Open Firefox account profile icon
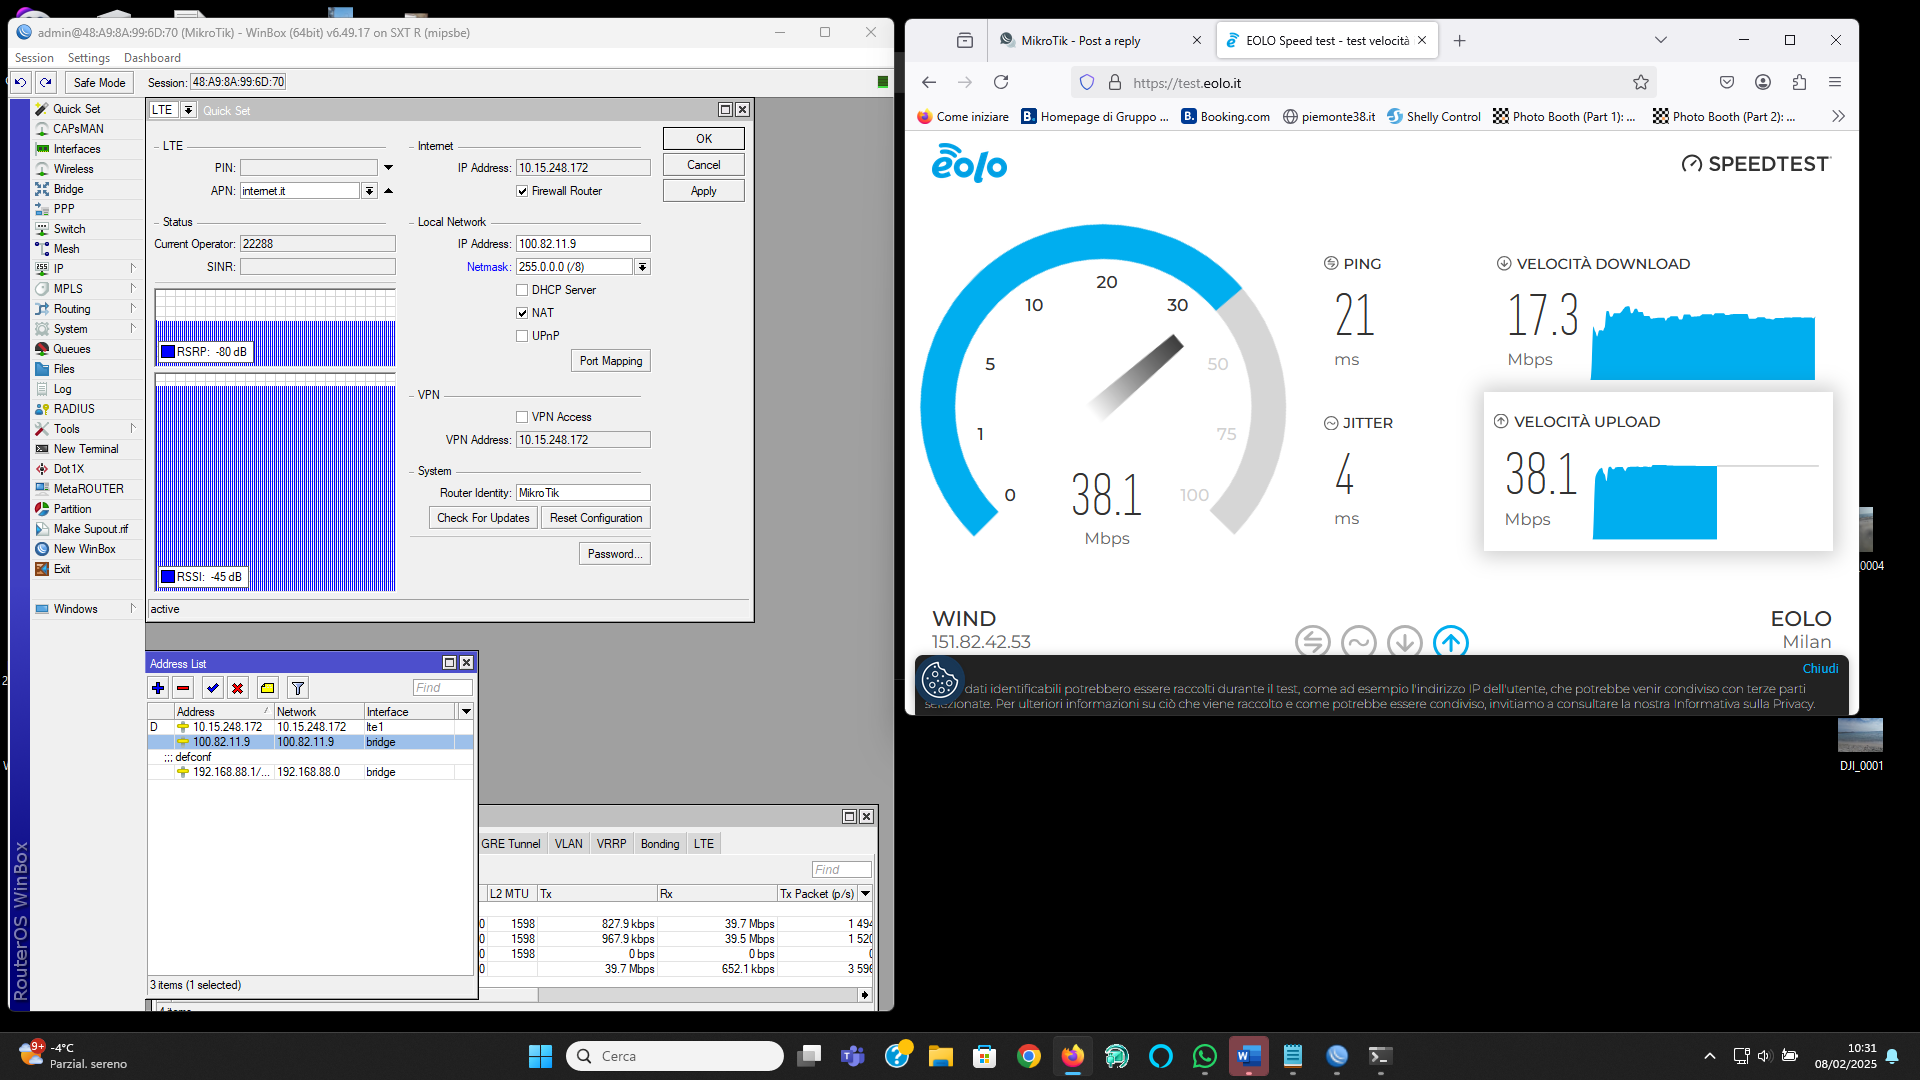The height and width of the screenshot is (1080, 1920). (x=1763, y=82)
